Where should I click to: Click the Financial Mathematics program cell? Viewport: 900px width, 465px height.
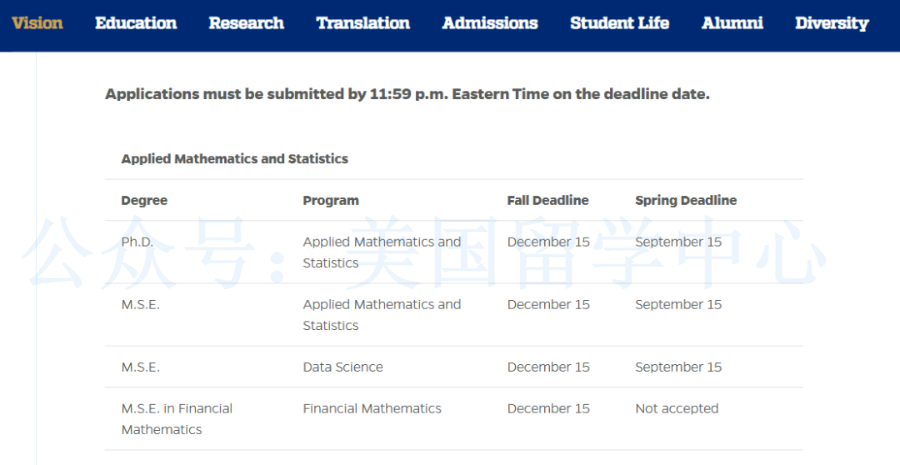[372, 408]
